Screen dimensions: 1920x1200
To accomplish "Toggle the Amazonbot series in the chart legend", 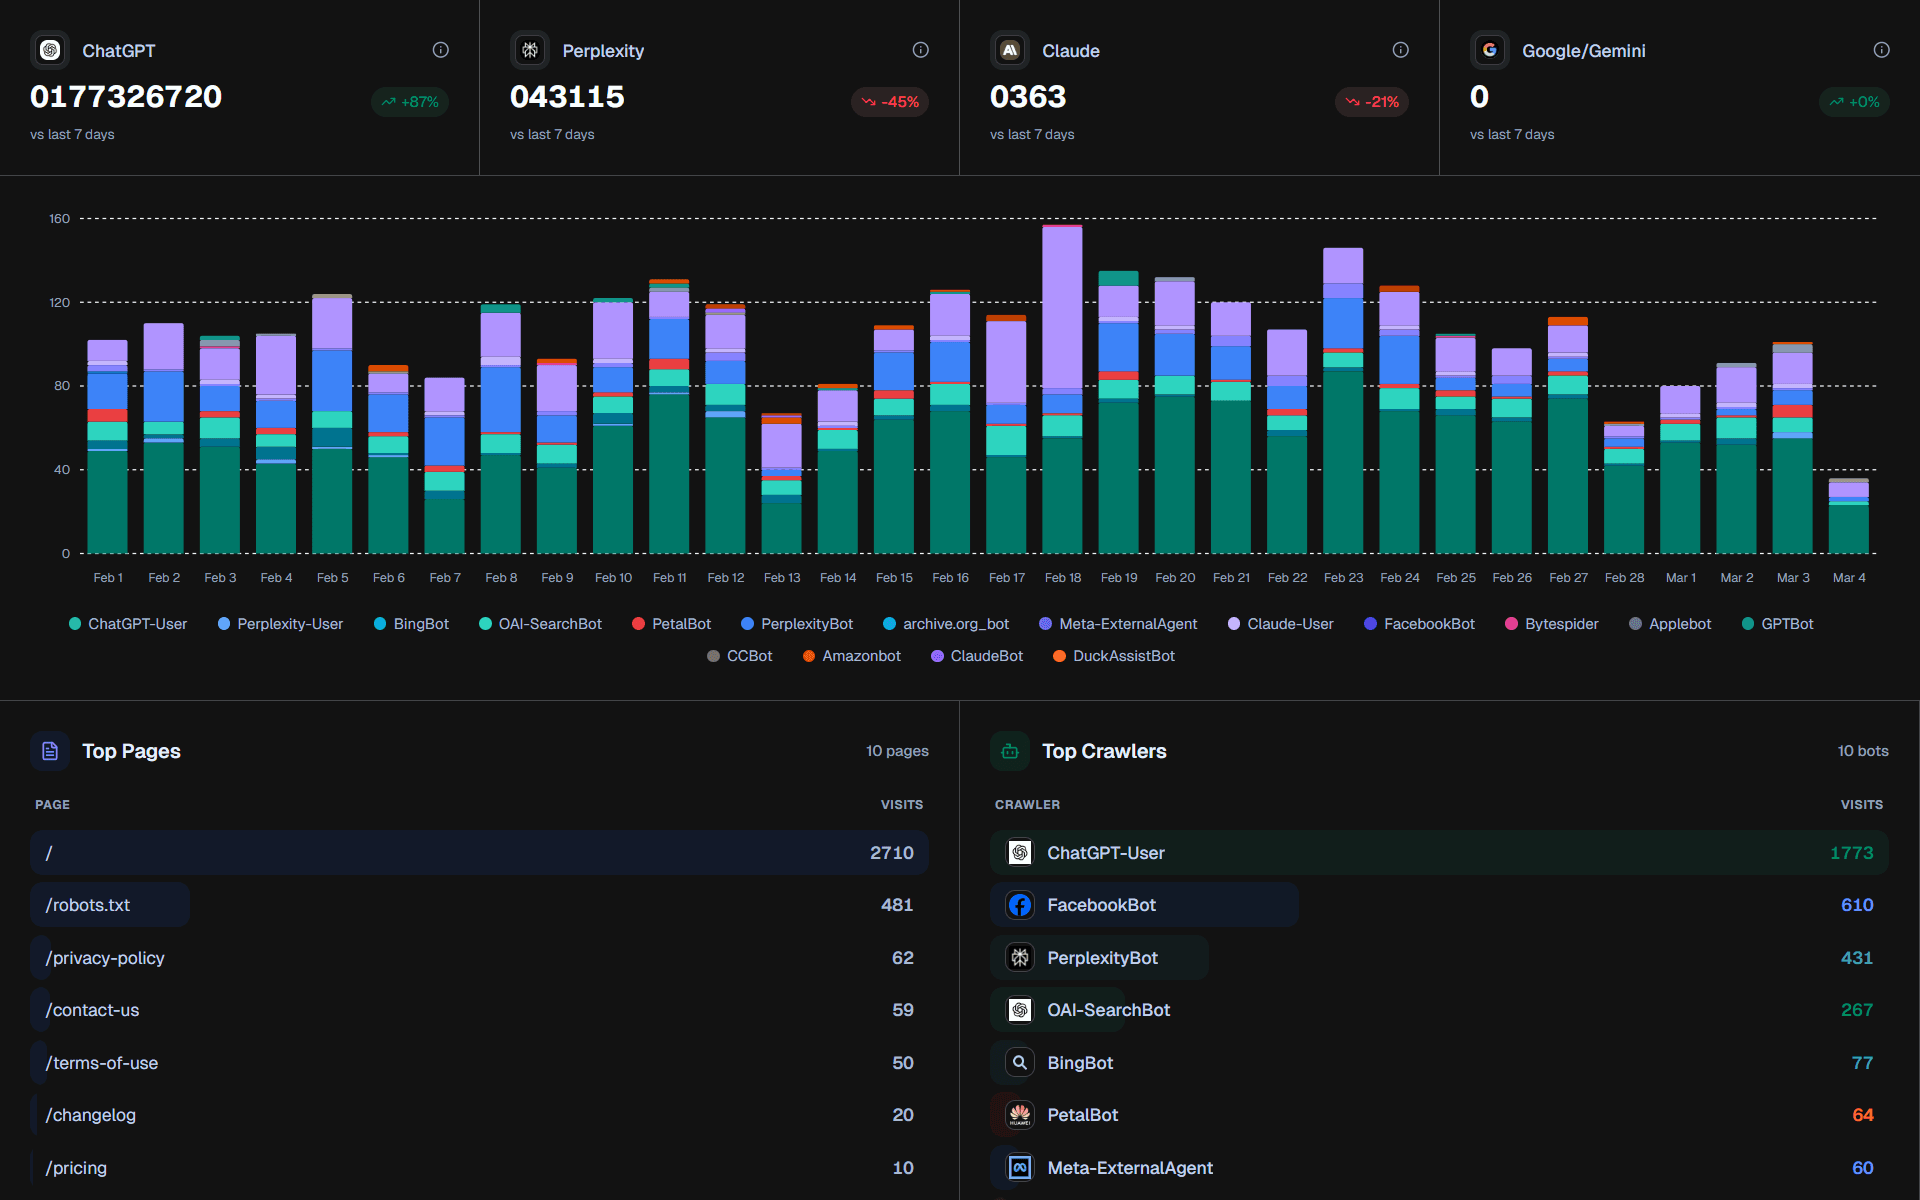I will point(851,656).
